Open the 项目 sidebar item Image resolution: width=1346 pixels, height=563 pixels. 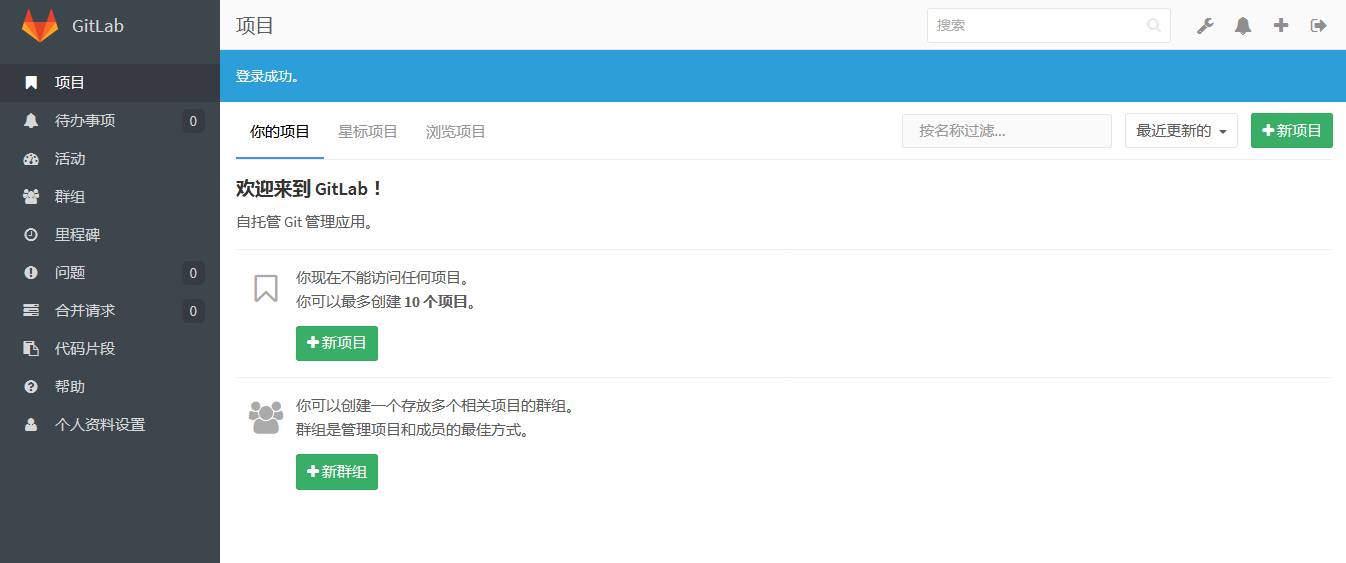[x=110, y=83]
